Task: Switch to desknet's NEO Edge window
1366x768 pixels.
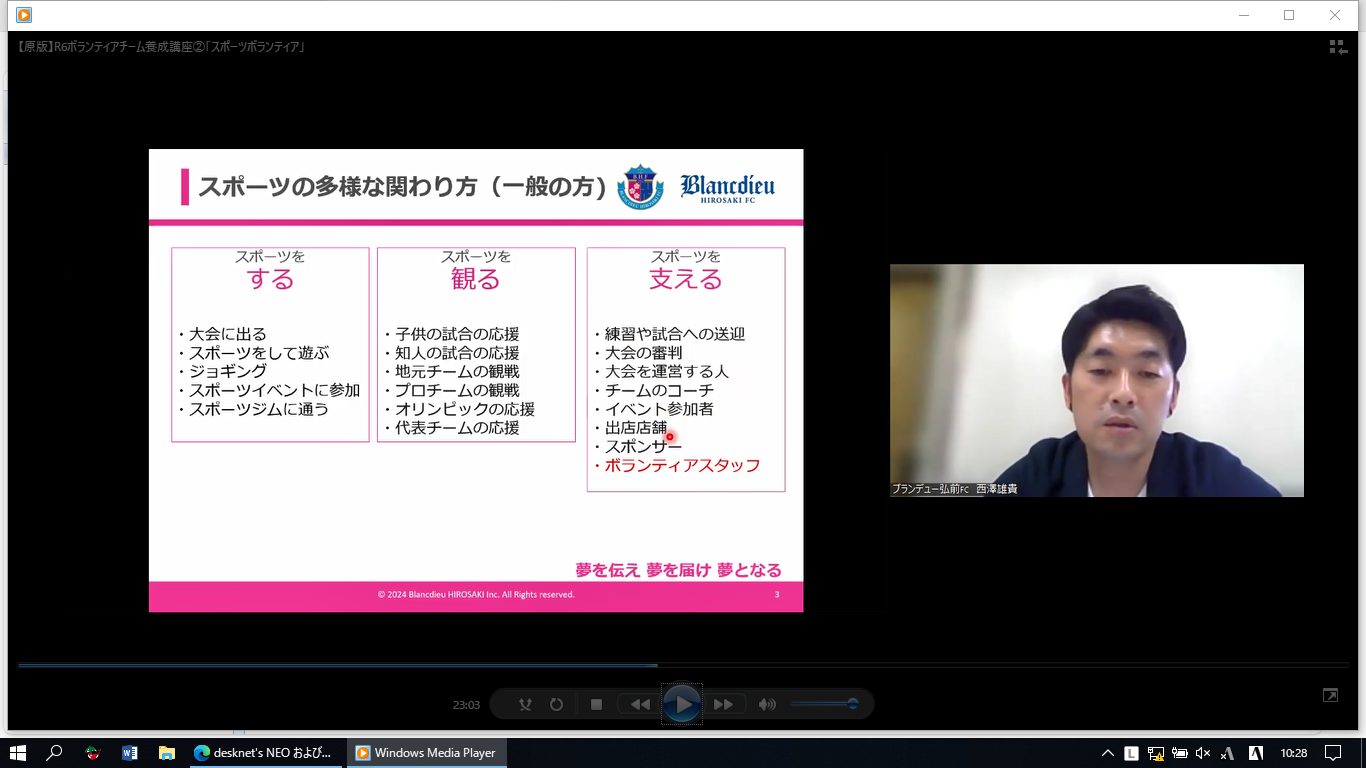Action: pos(264,753)
